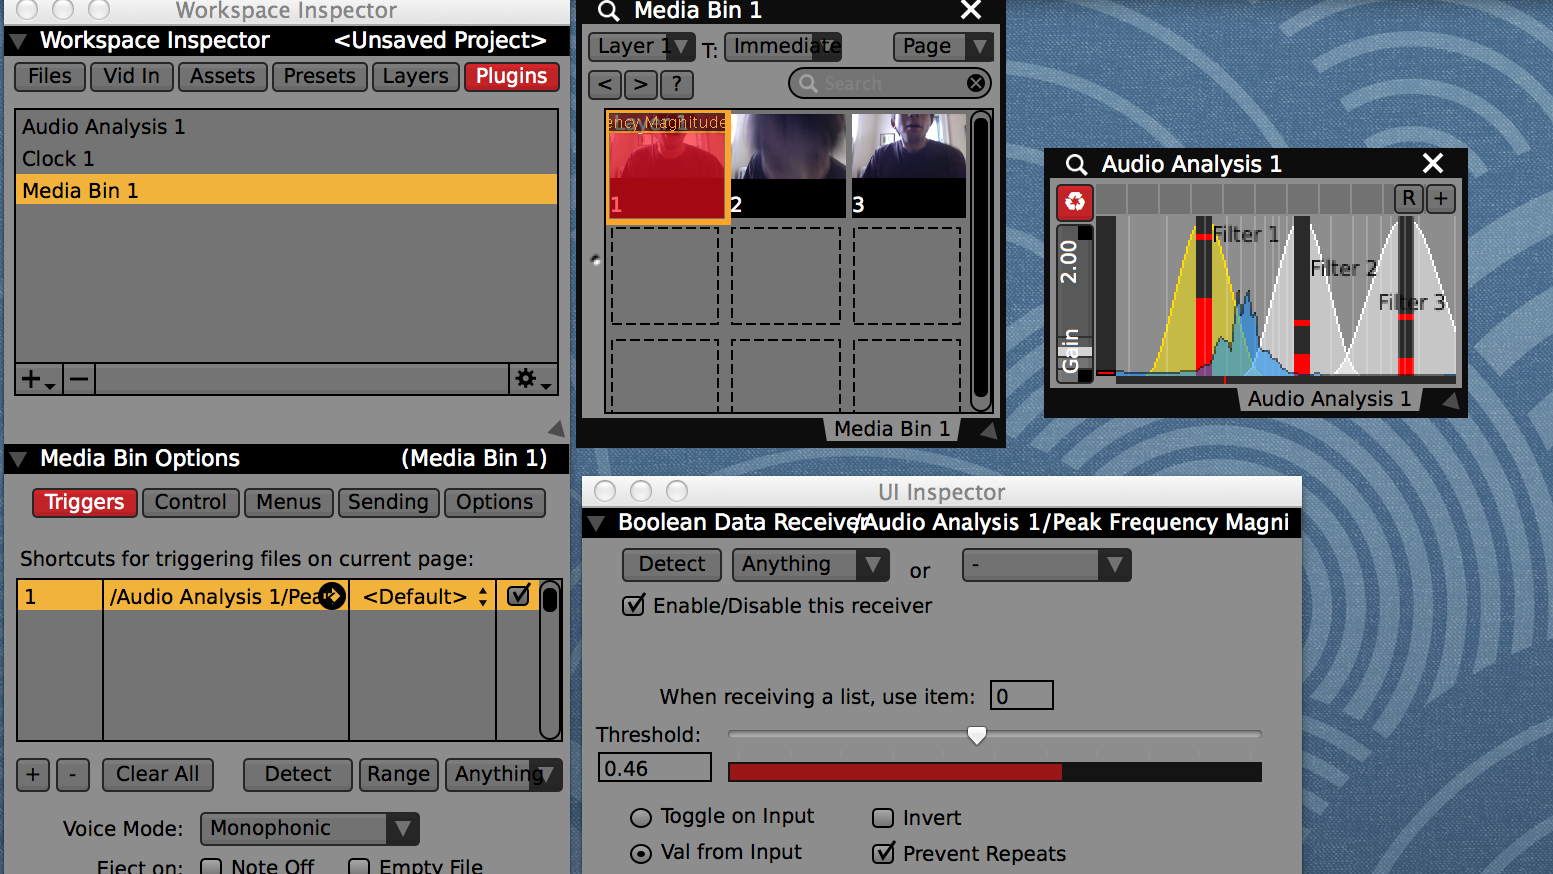
Task: Collapse the Media Bin Options section
Action: coord(18,460)
